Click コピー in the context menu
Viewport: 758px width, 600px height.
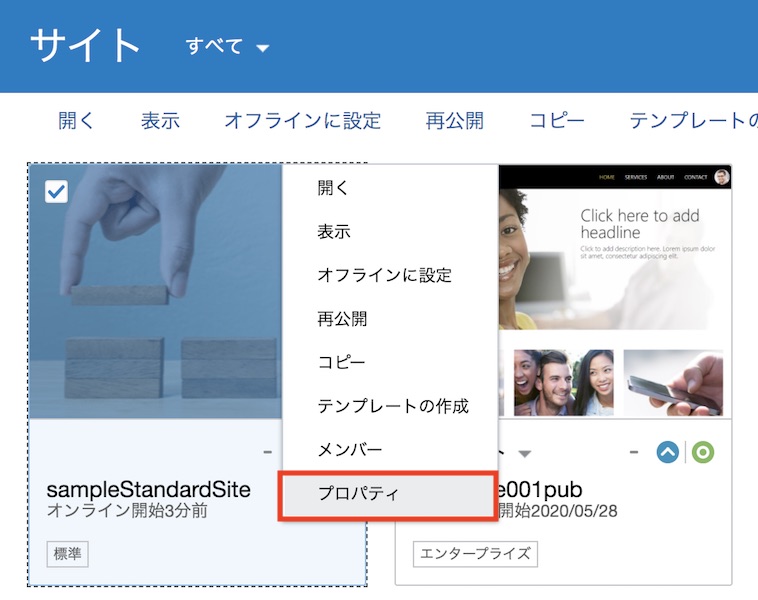tap(341, 362)
